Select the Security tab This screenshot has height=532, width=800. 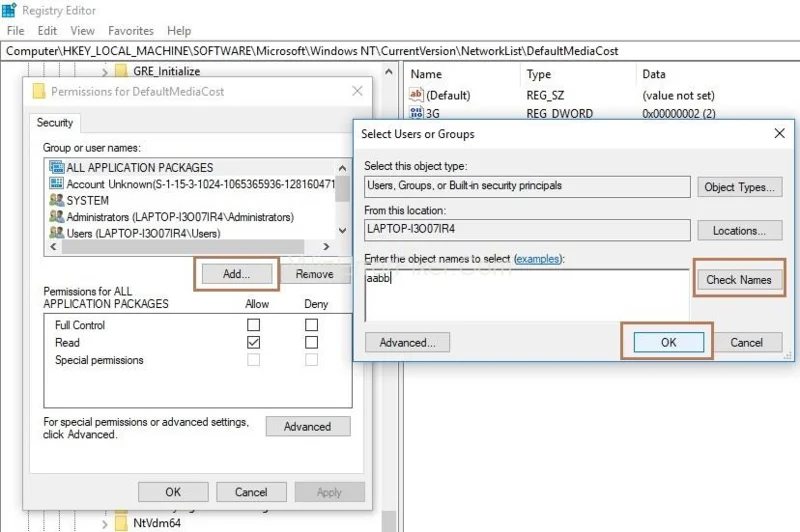[55, 122]
